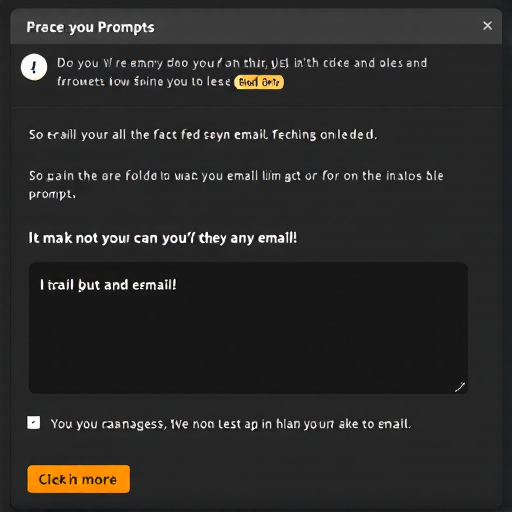Click the yellow badge in the notice

point(259,82)
